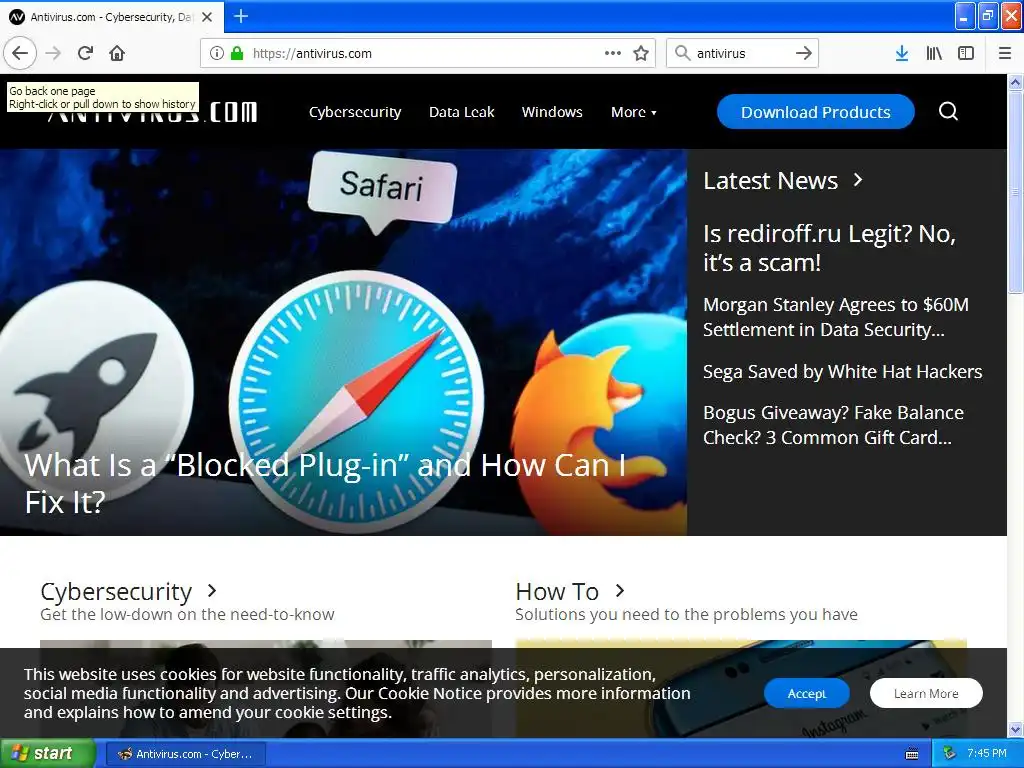The image size is (1024, 768).
Task: Click the scrollbar up arrow
Action: coord(1015,82)
